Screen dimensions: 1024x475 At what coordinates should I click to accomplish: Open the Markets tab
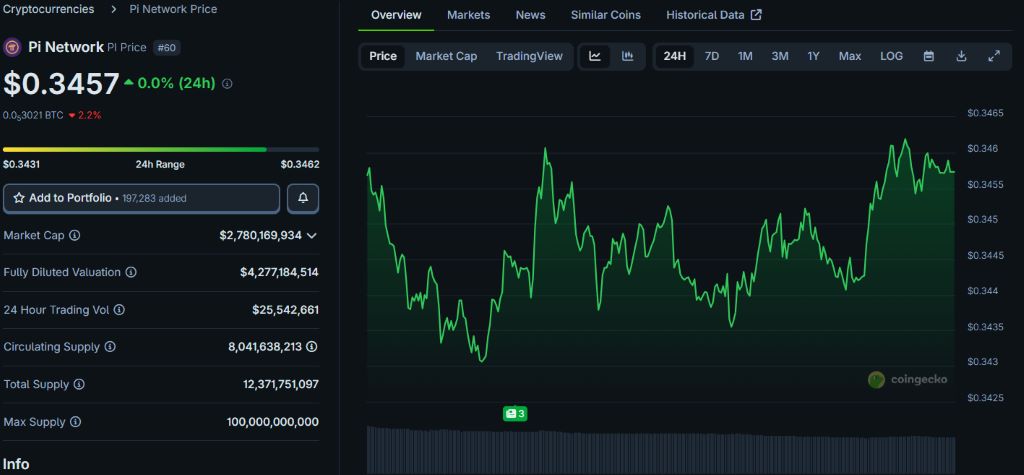point(468,14)
